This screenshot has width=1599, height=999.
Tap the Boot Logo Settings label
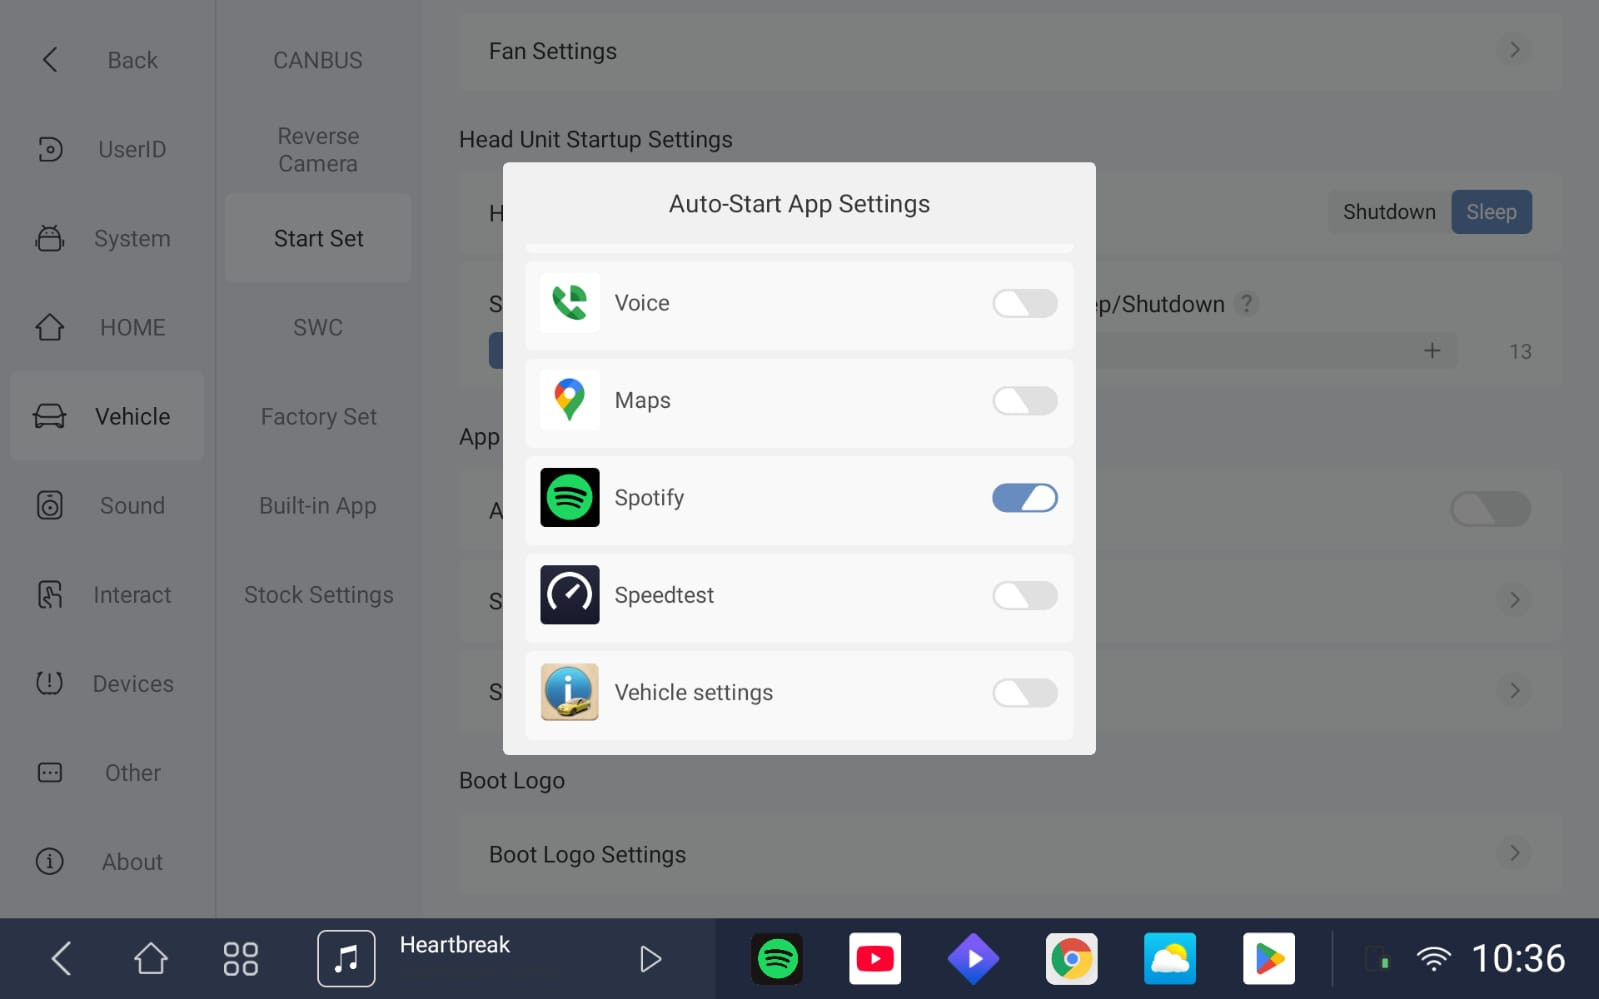coord(588,854)
